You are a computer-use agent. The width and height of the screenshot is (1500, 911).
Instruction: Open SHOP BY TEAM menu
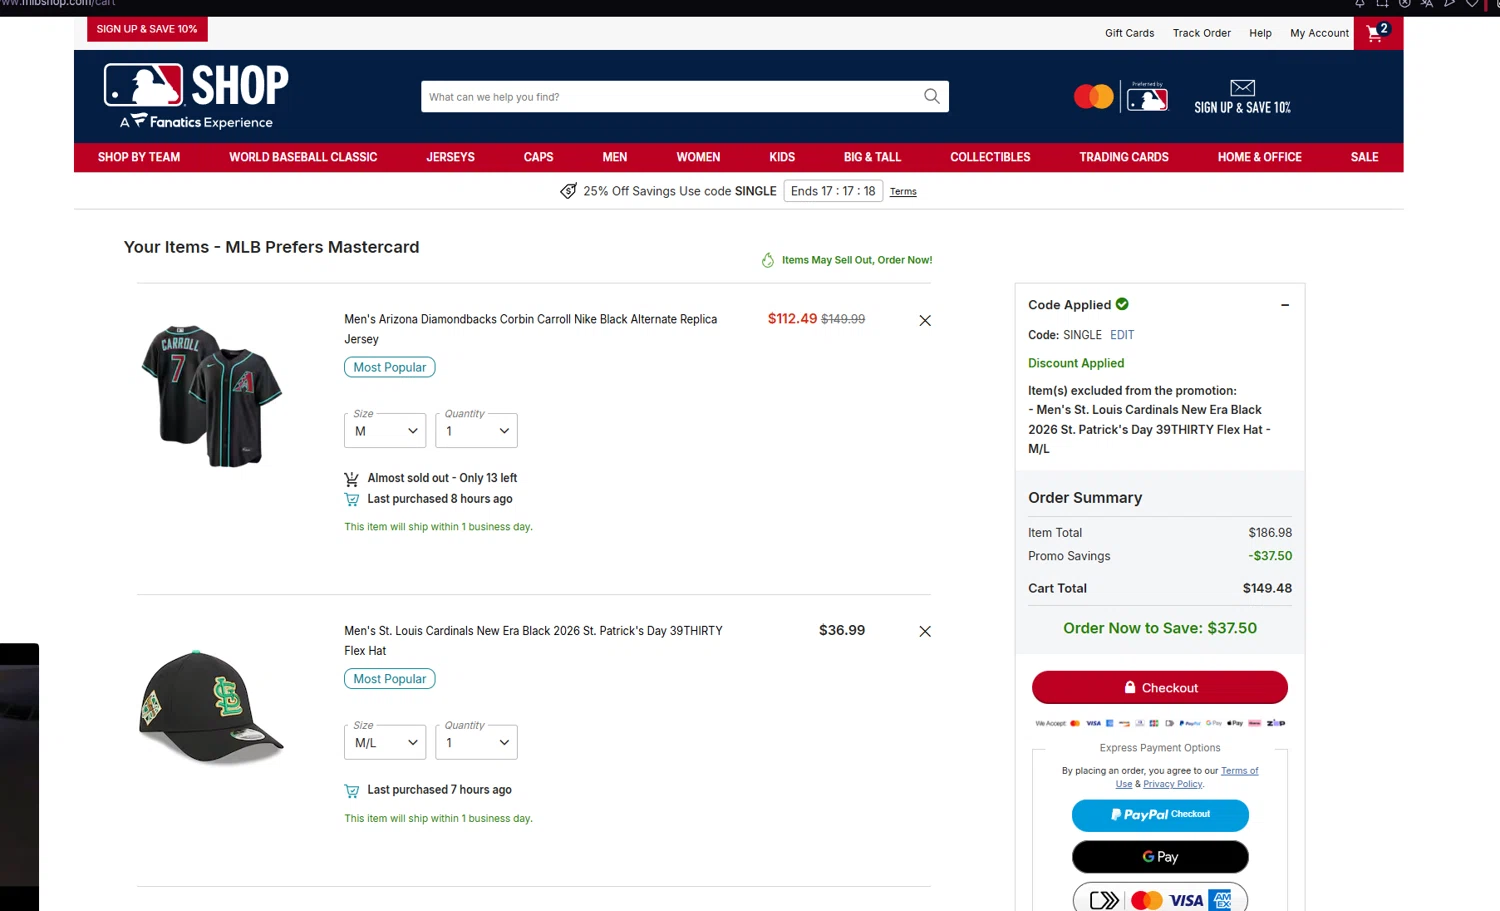pyautogui.click(x=139, y=157)
